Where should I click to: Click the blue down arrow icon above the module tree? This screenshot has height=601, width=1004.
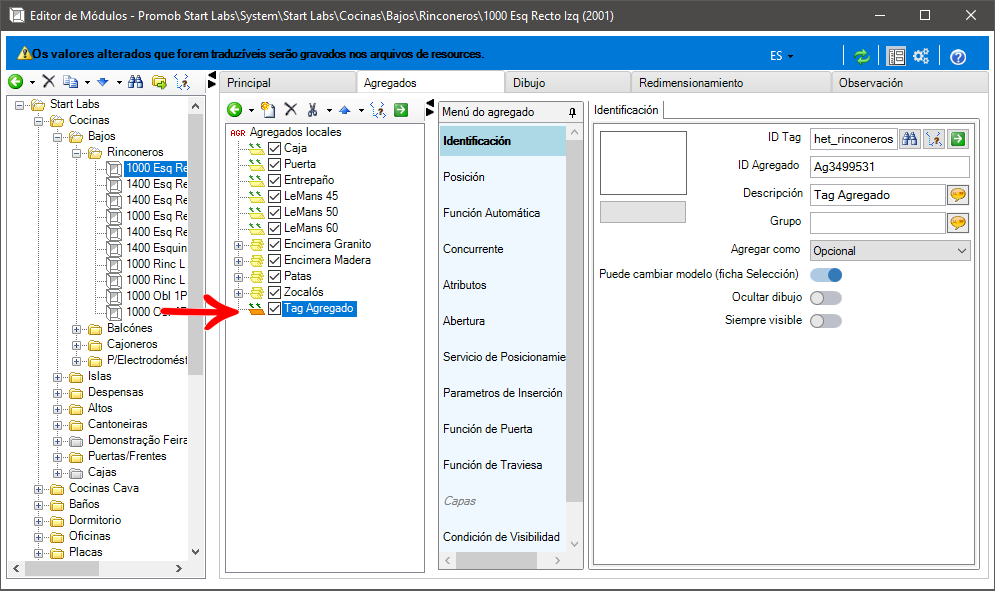click(102, 82)
